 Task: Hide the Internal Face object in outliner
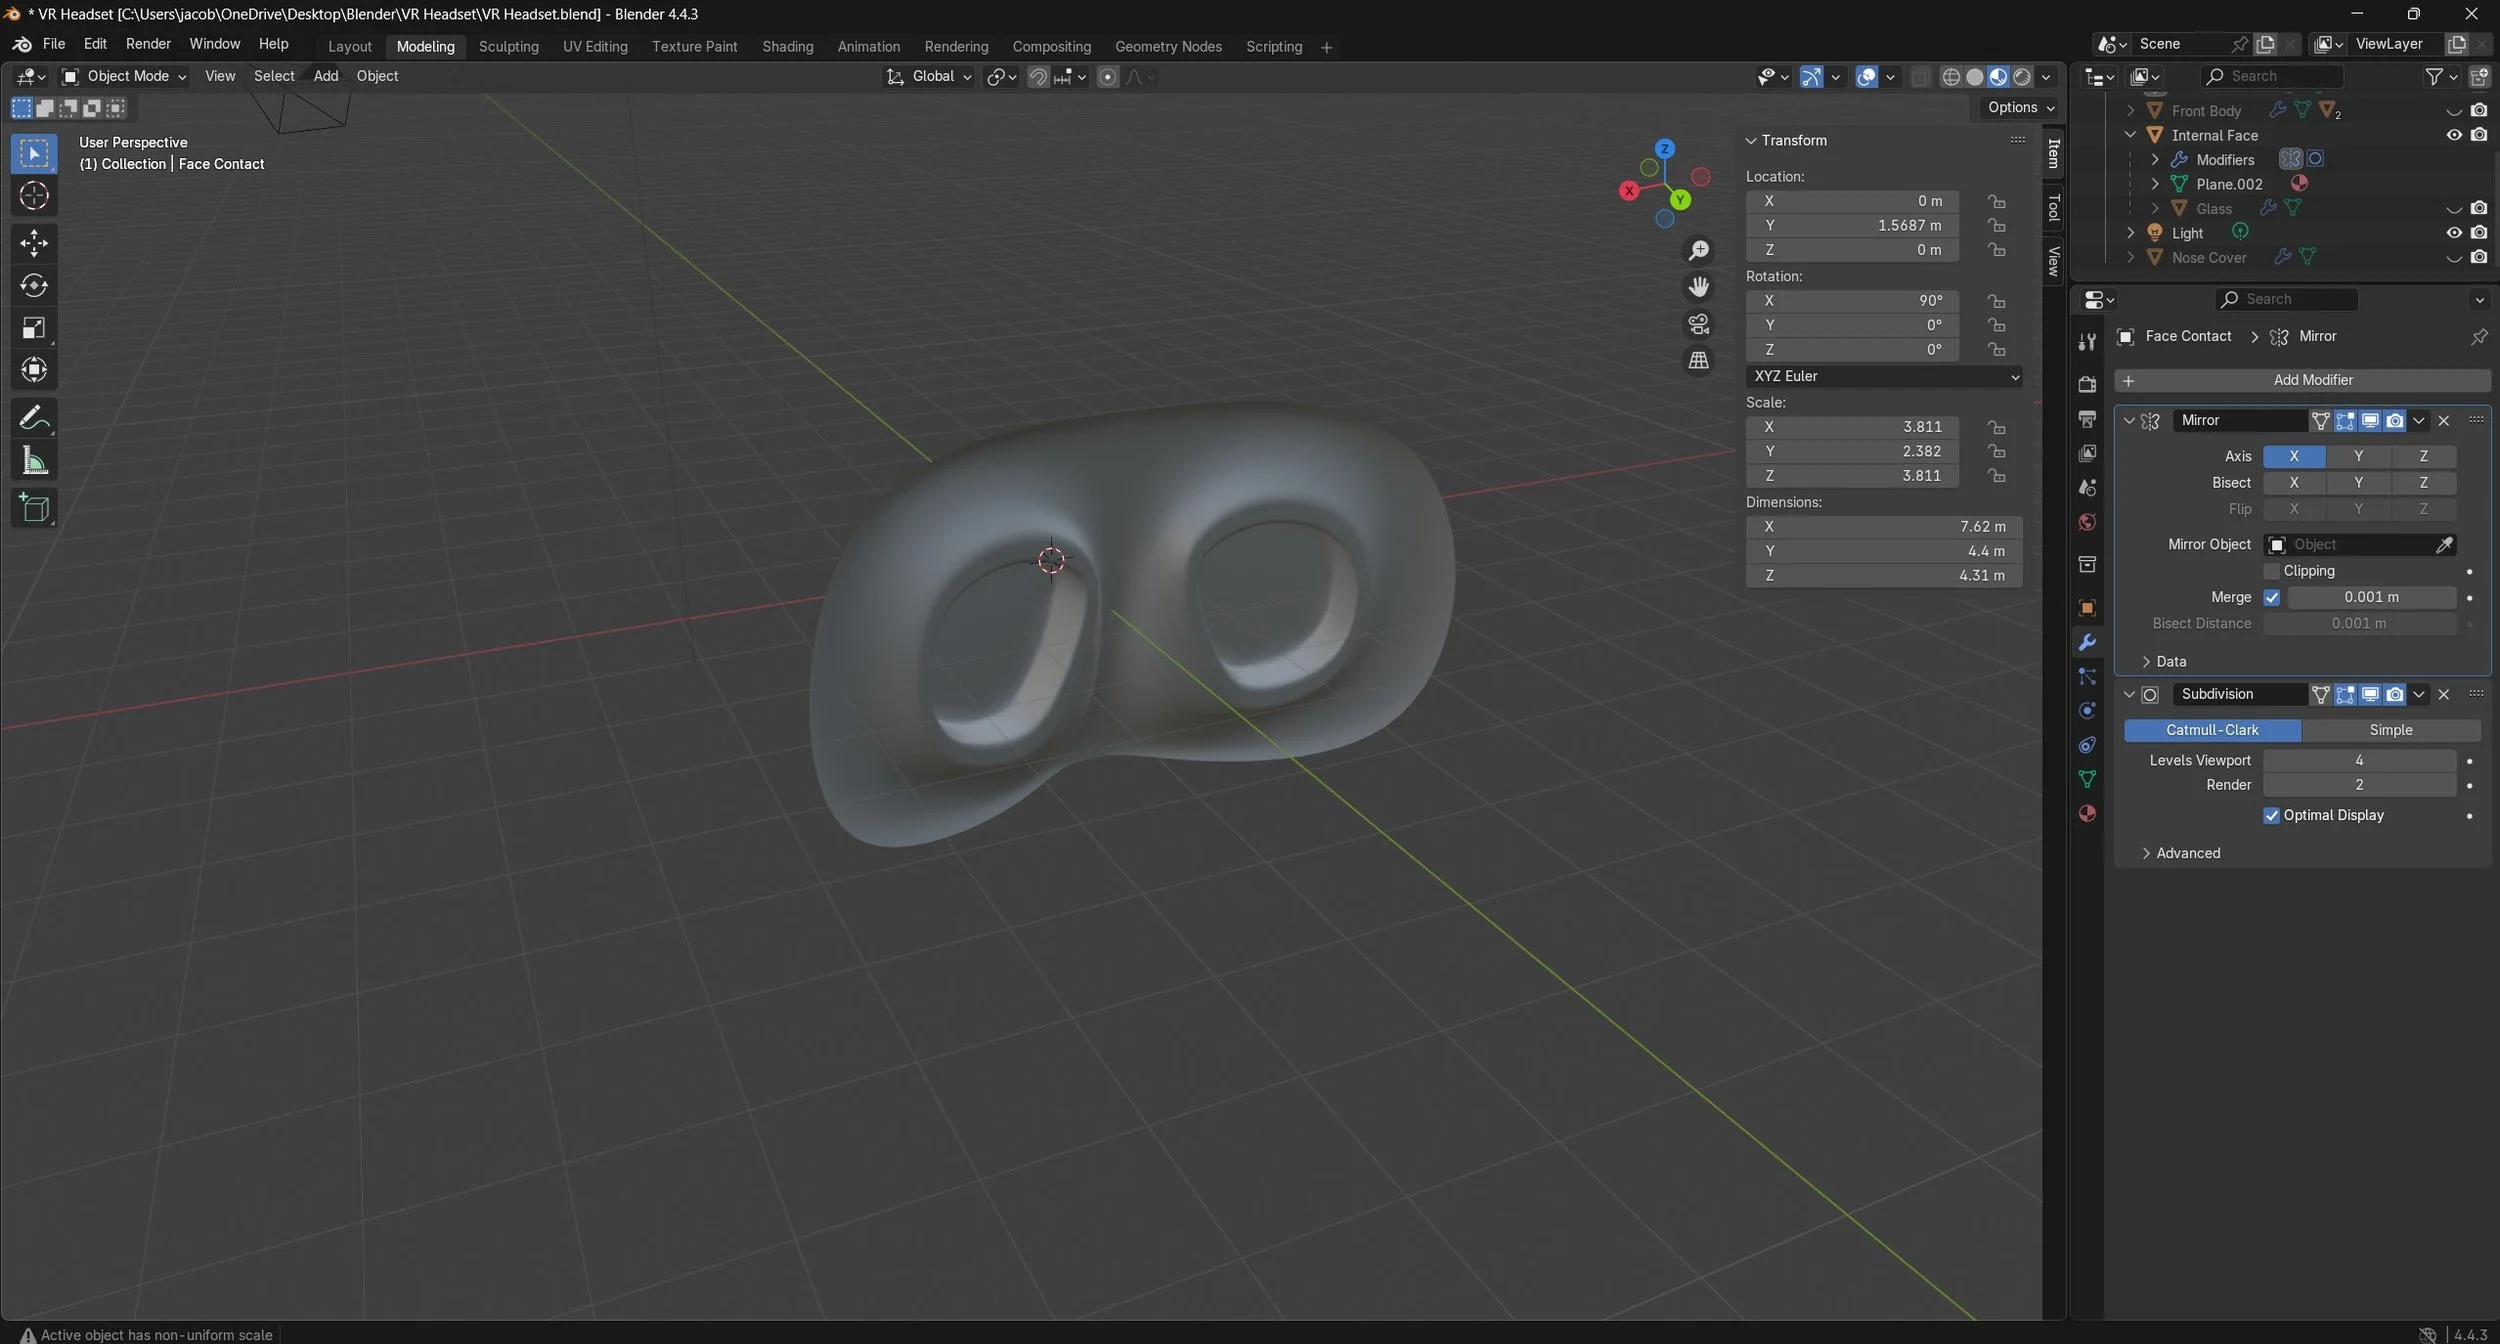[2453, 135]
